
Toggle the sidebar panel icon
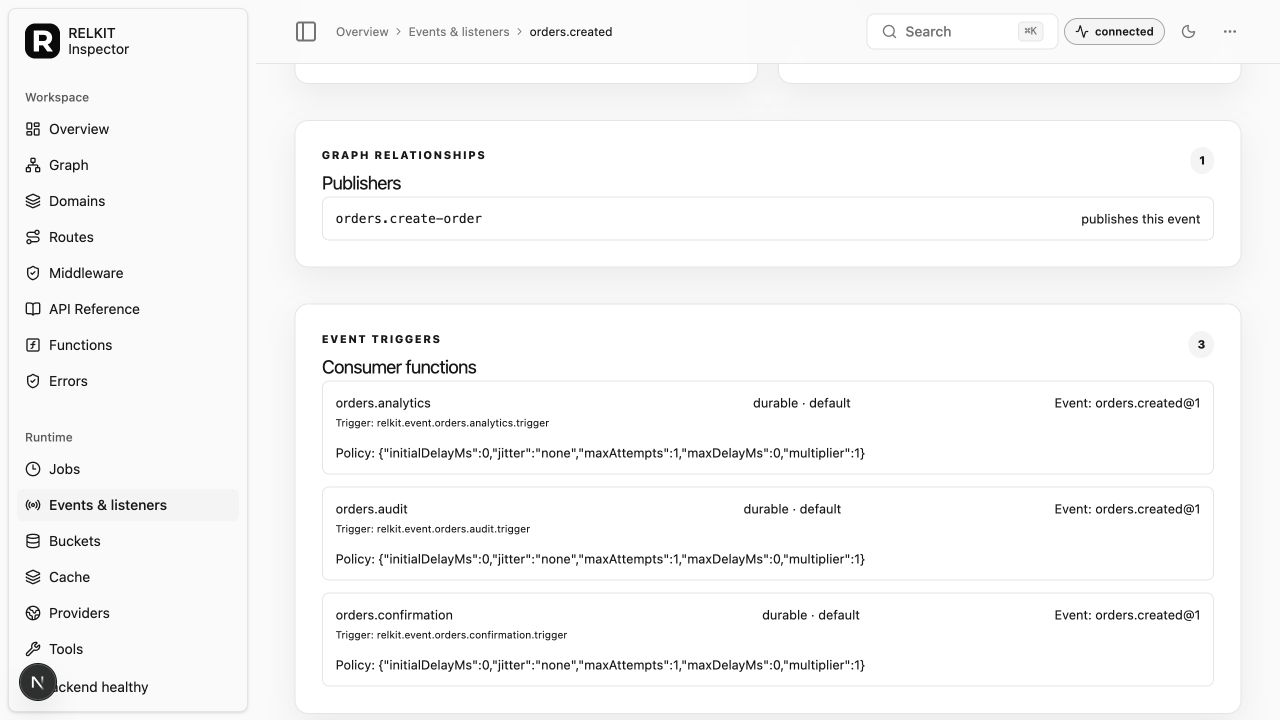[306, 32]
